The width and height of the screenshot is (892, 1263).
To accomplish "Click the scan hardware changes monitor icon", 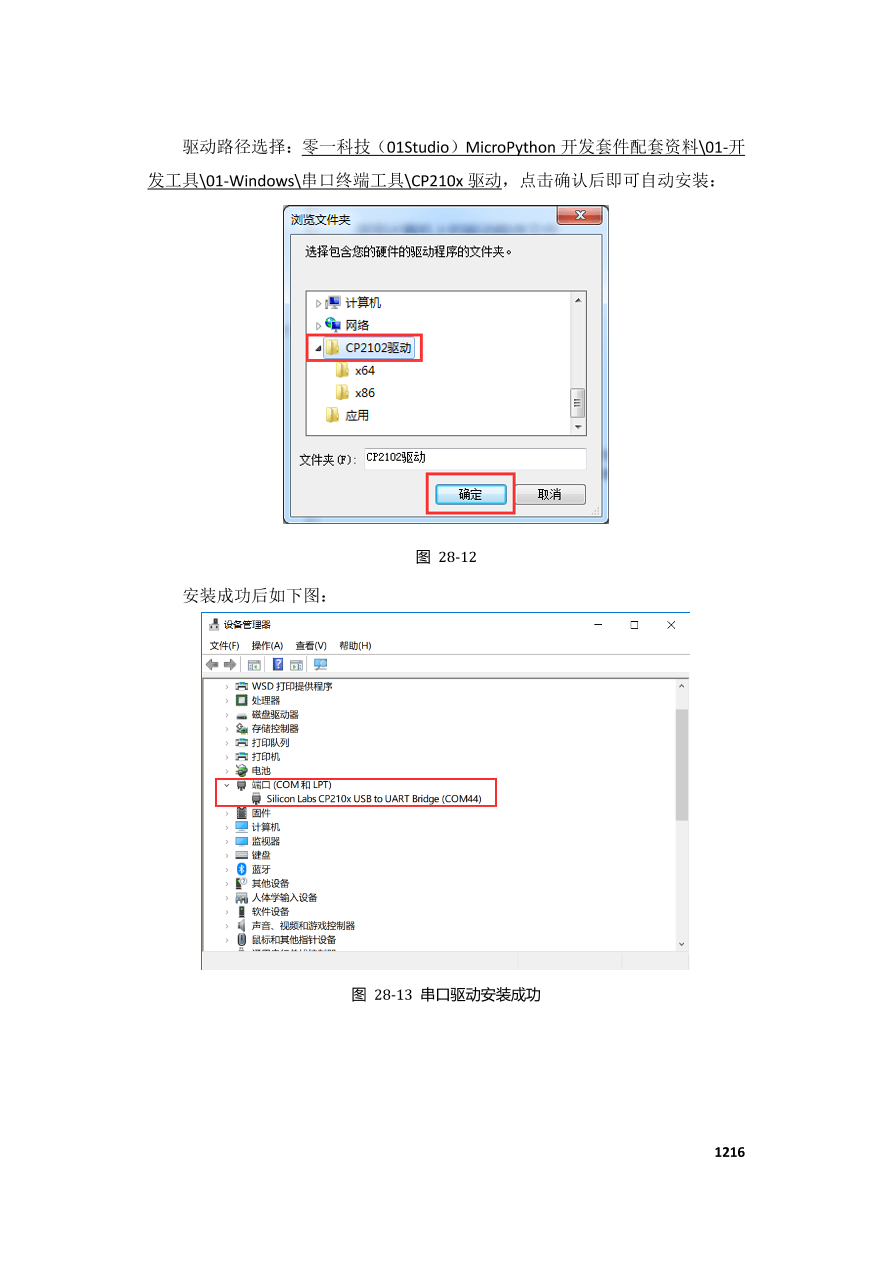I will (320, 665).
